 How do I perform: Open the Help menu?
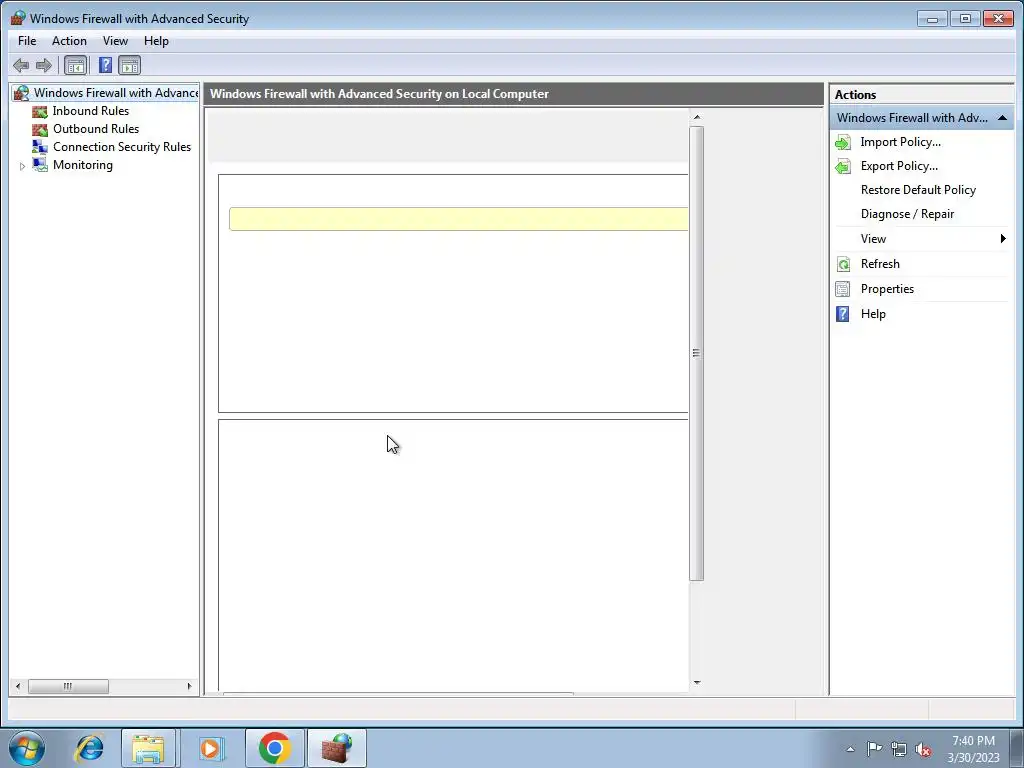click(x=156, y=40)
